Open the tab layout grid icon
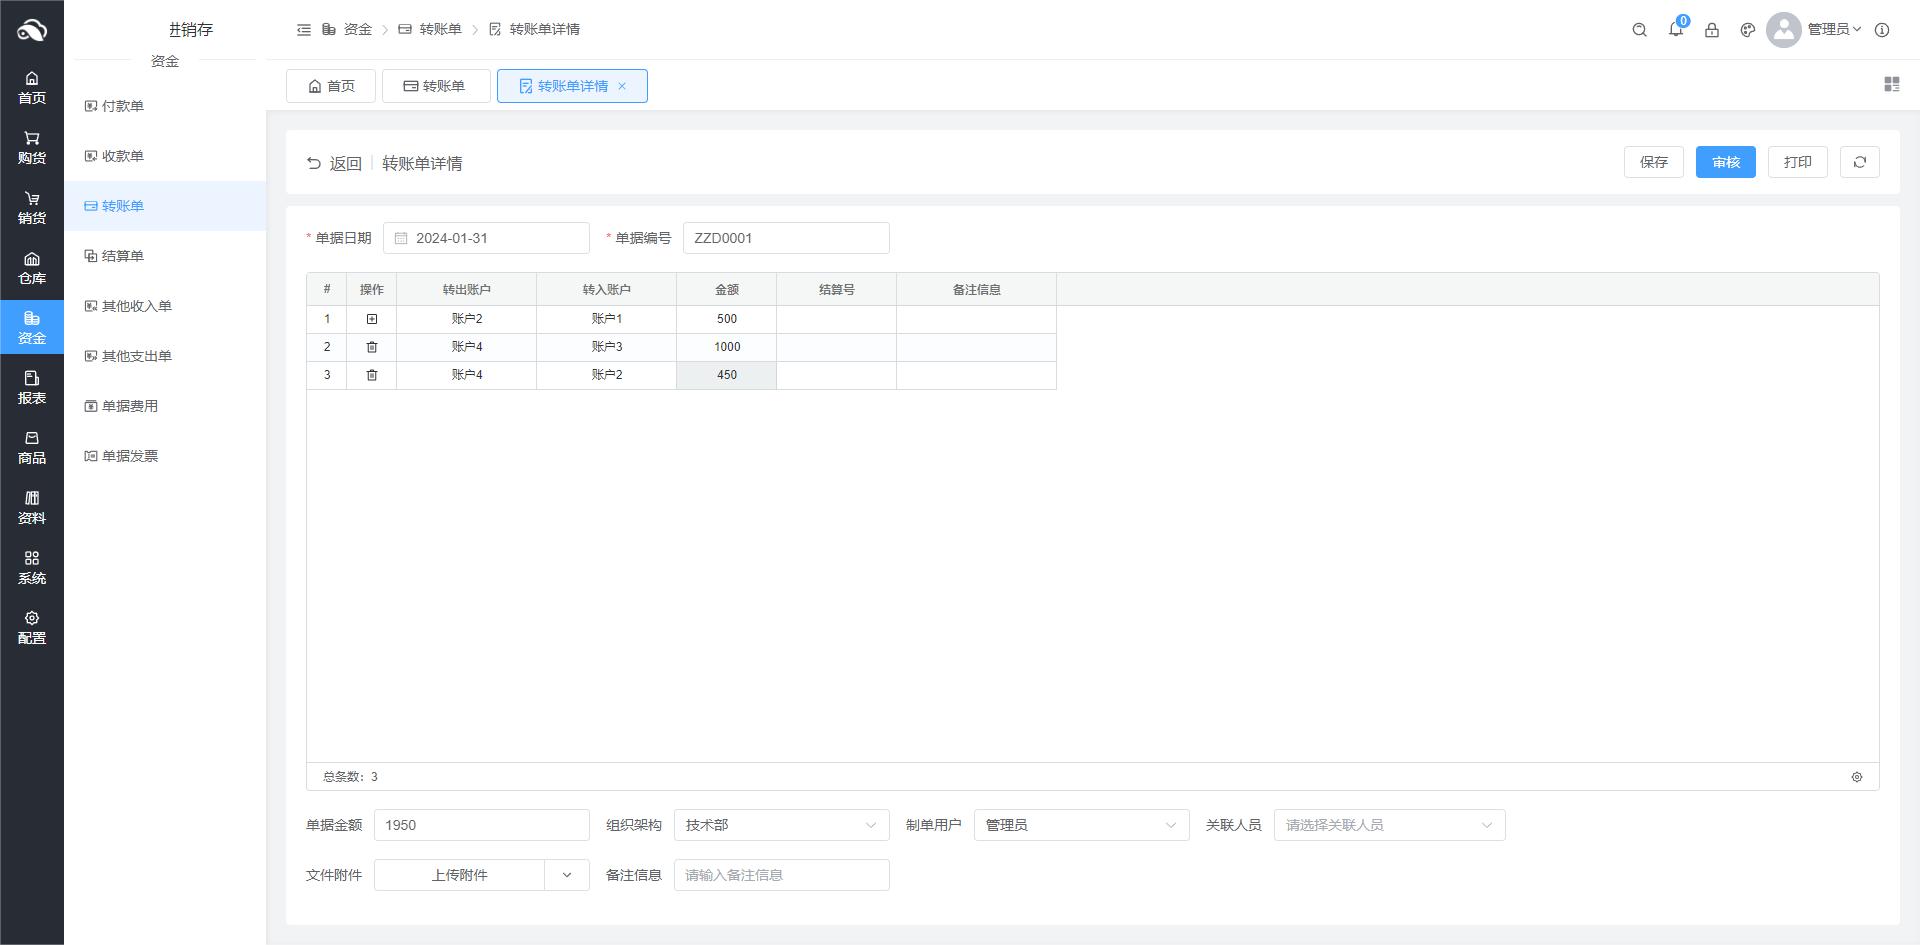 tap(1891, 85)
